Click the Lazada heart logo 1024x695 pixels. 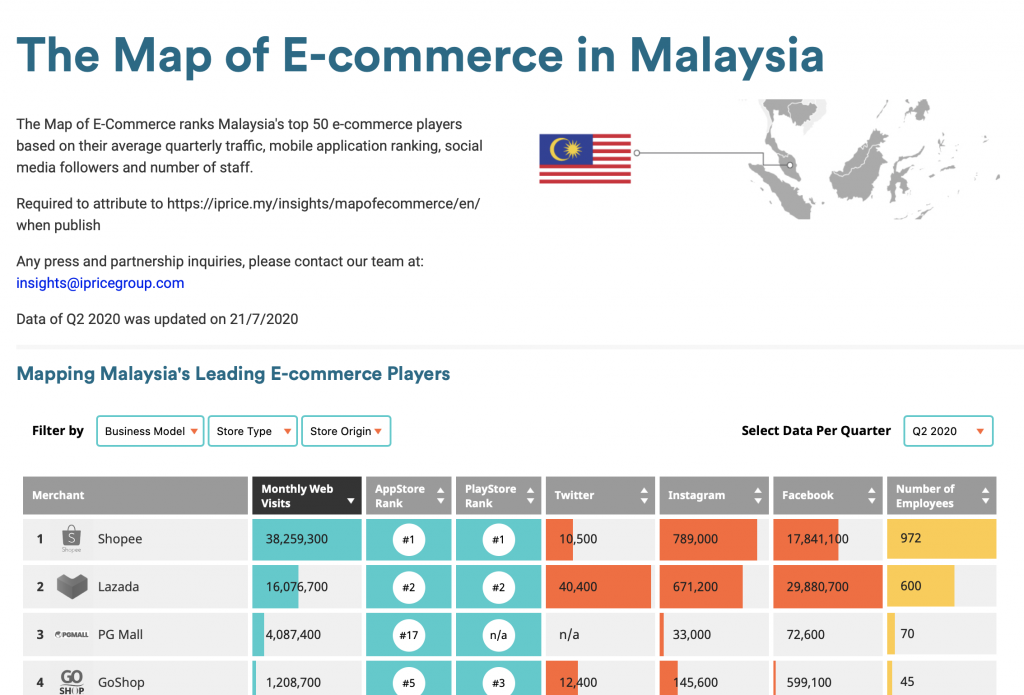point(72,587)
